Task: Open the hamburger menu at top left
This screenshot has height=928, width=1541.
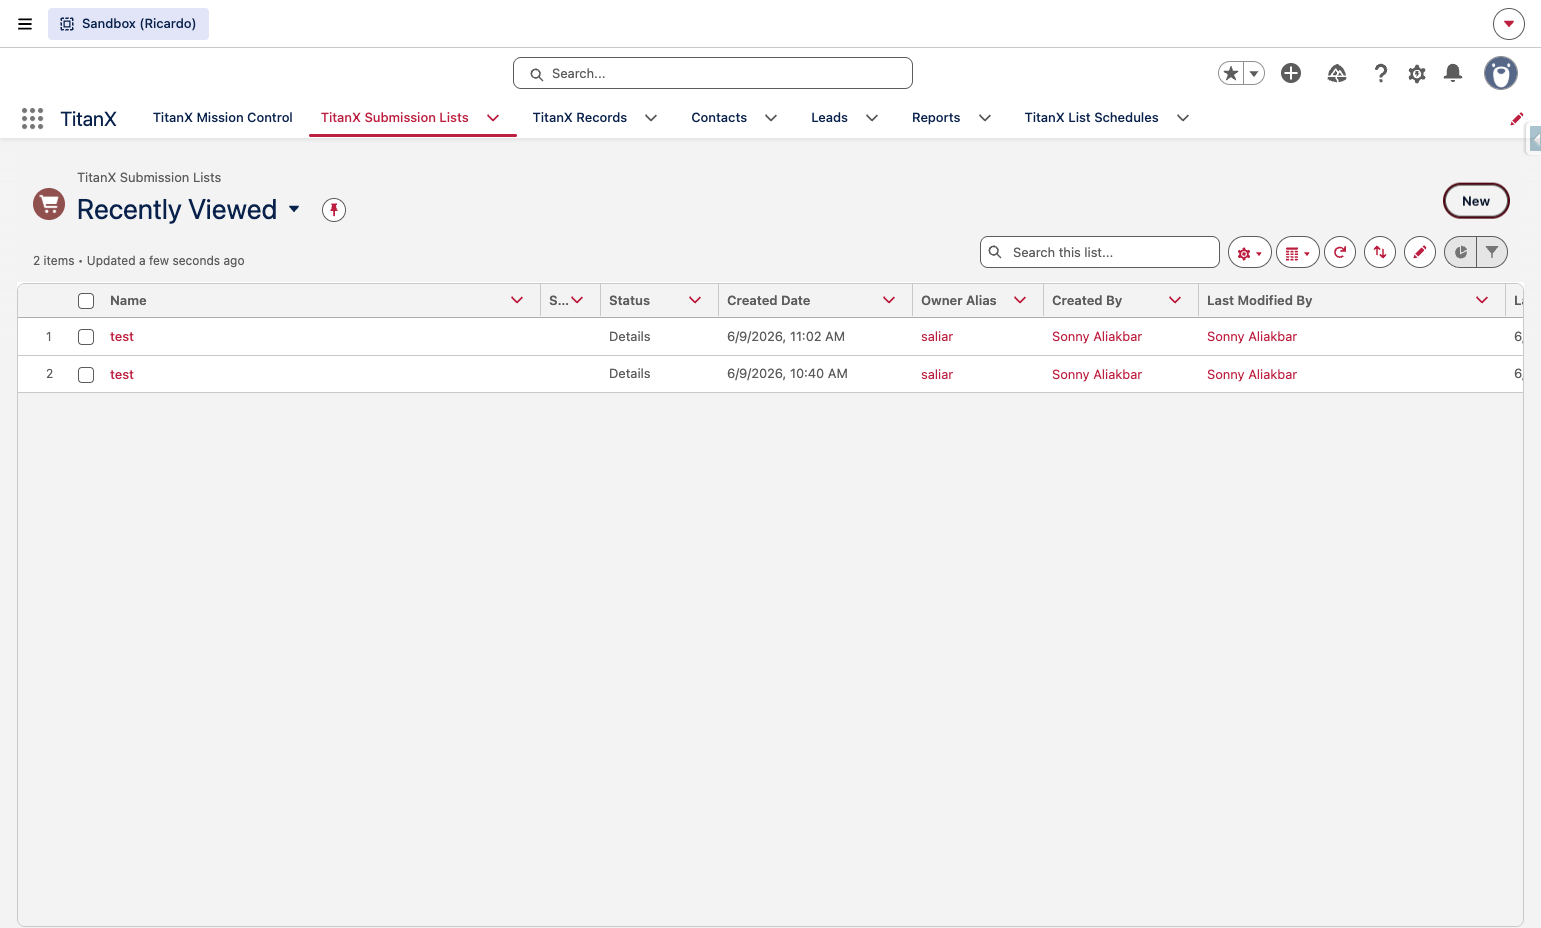Action: coord(25,24)
